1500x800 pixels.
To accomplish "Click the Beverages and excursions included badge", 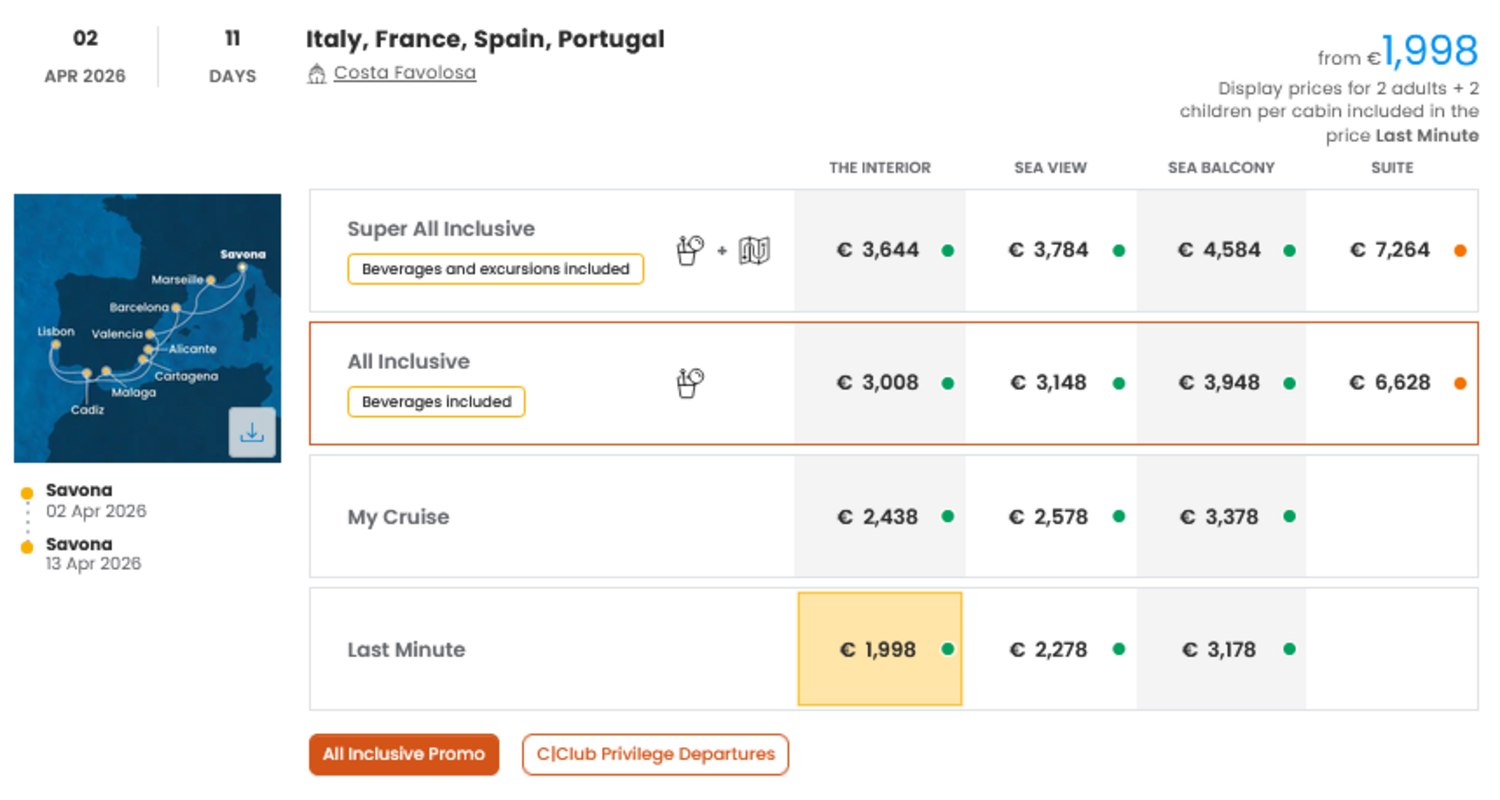I will (495, 269).
